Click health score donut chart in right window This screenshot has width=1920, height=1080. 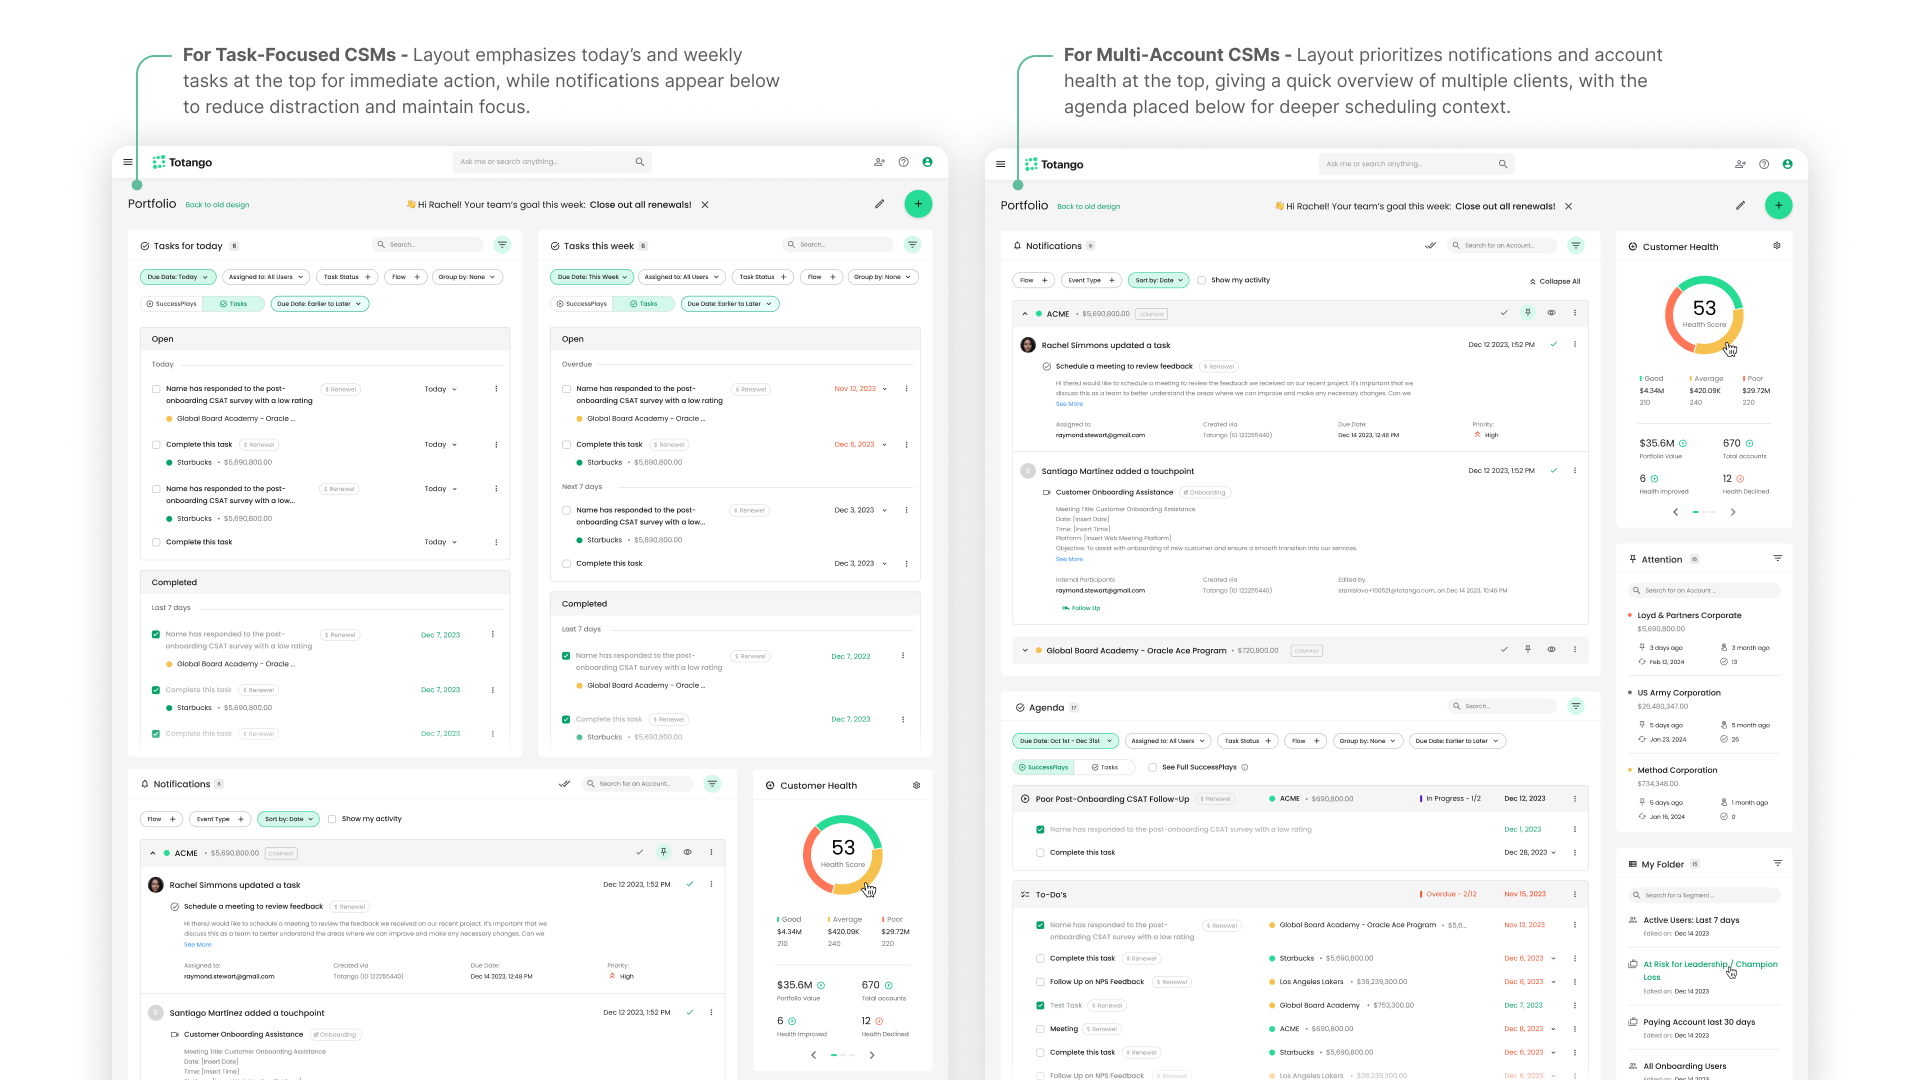(x=1704, y=315)
